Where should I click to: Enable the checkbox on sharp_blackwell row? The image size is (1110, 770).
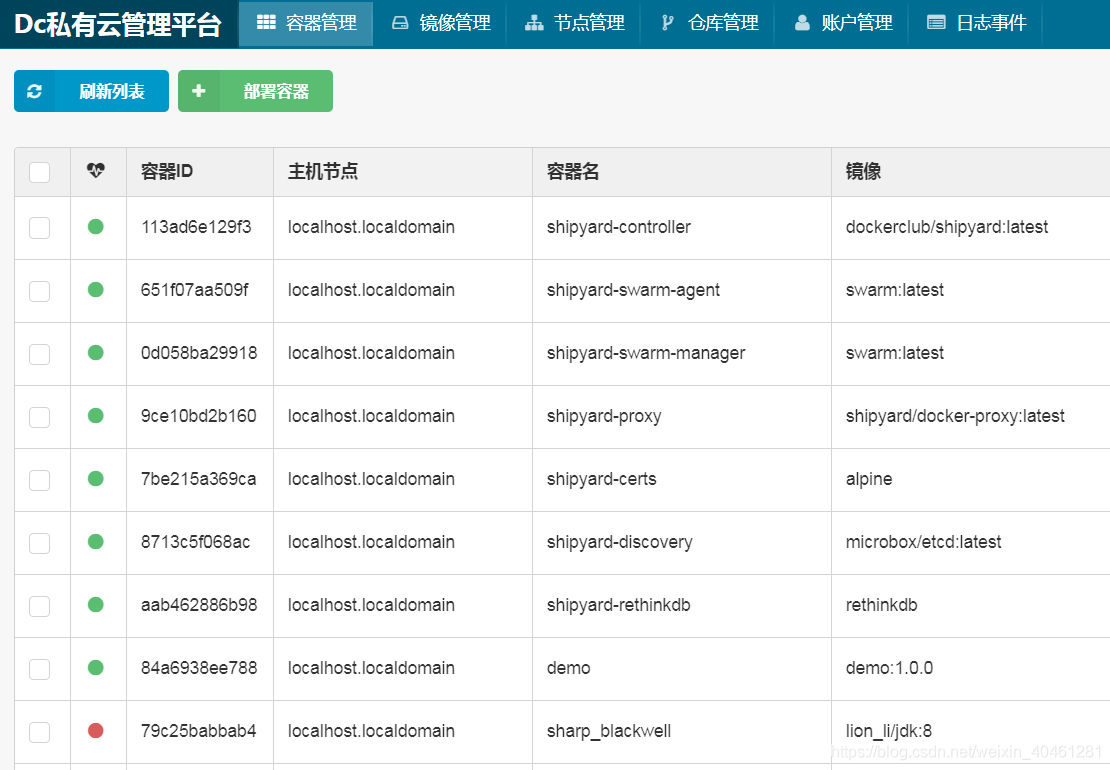click(40, 732)
